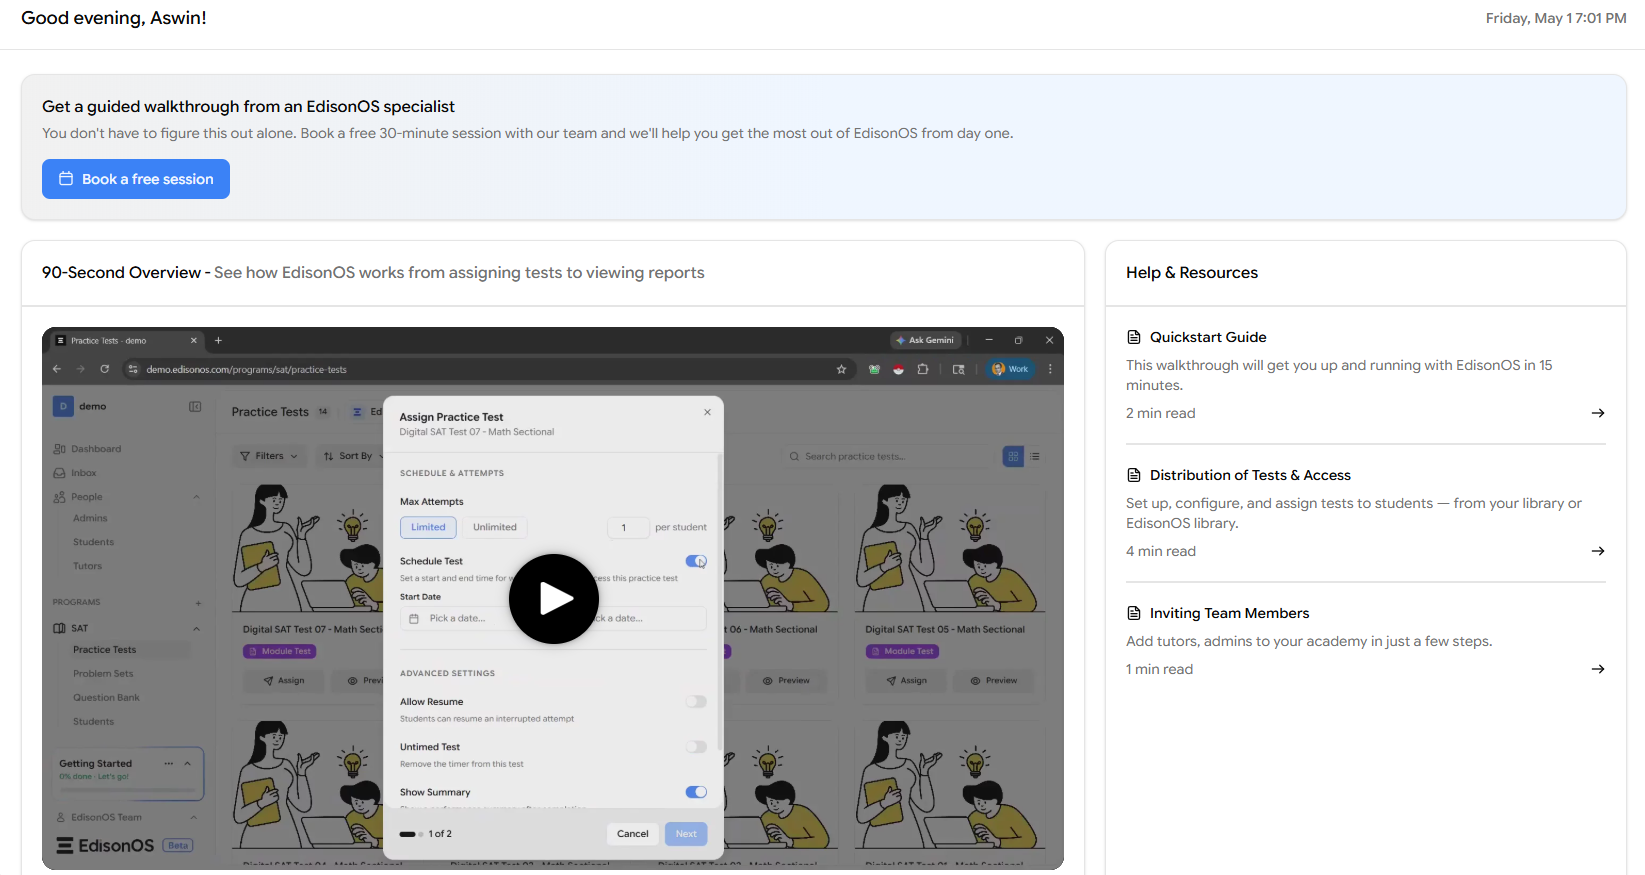1645x875 pixels.
Task: Click the Distribution of Tests & Access document icon
Action: pyautogui.click(x=1134, y=475)
